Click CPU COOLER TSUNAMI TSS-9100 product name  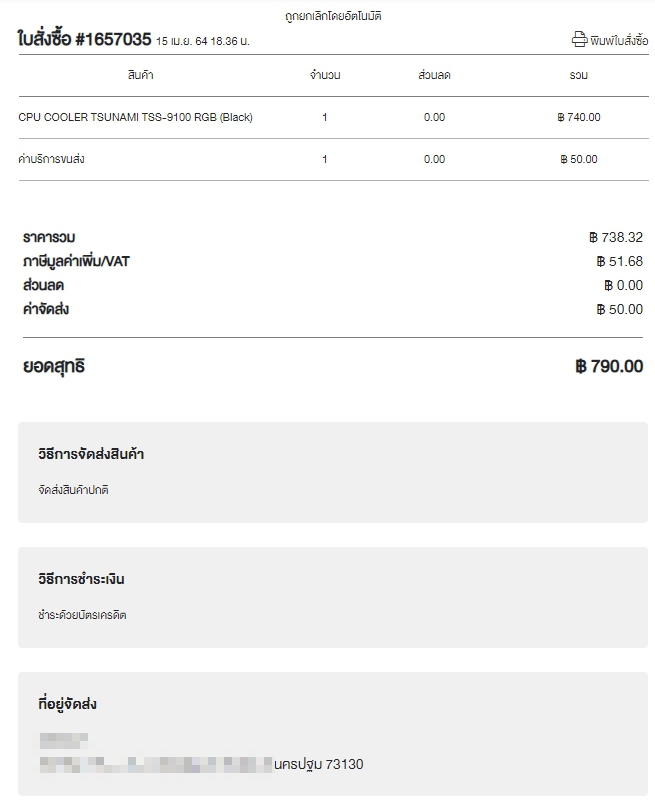tap(135, 117)
